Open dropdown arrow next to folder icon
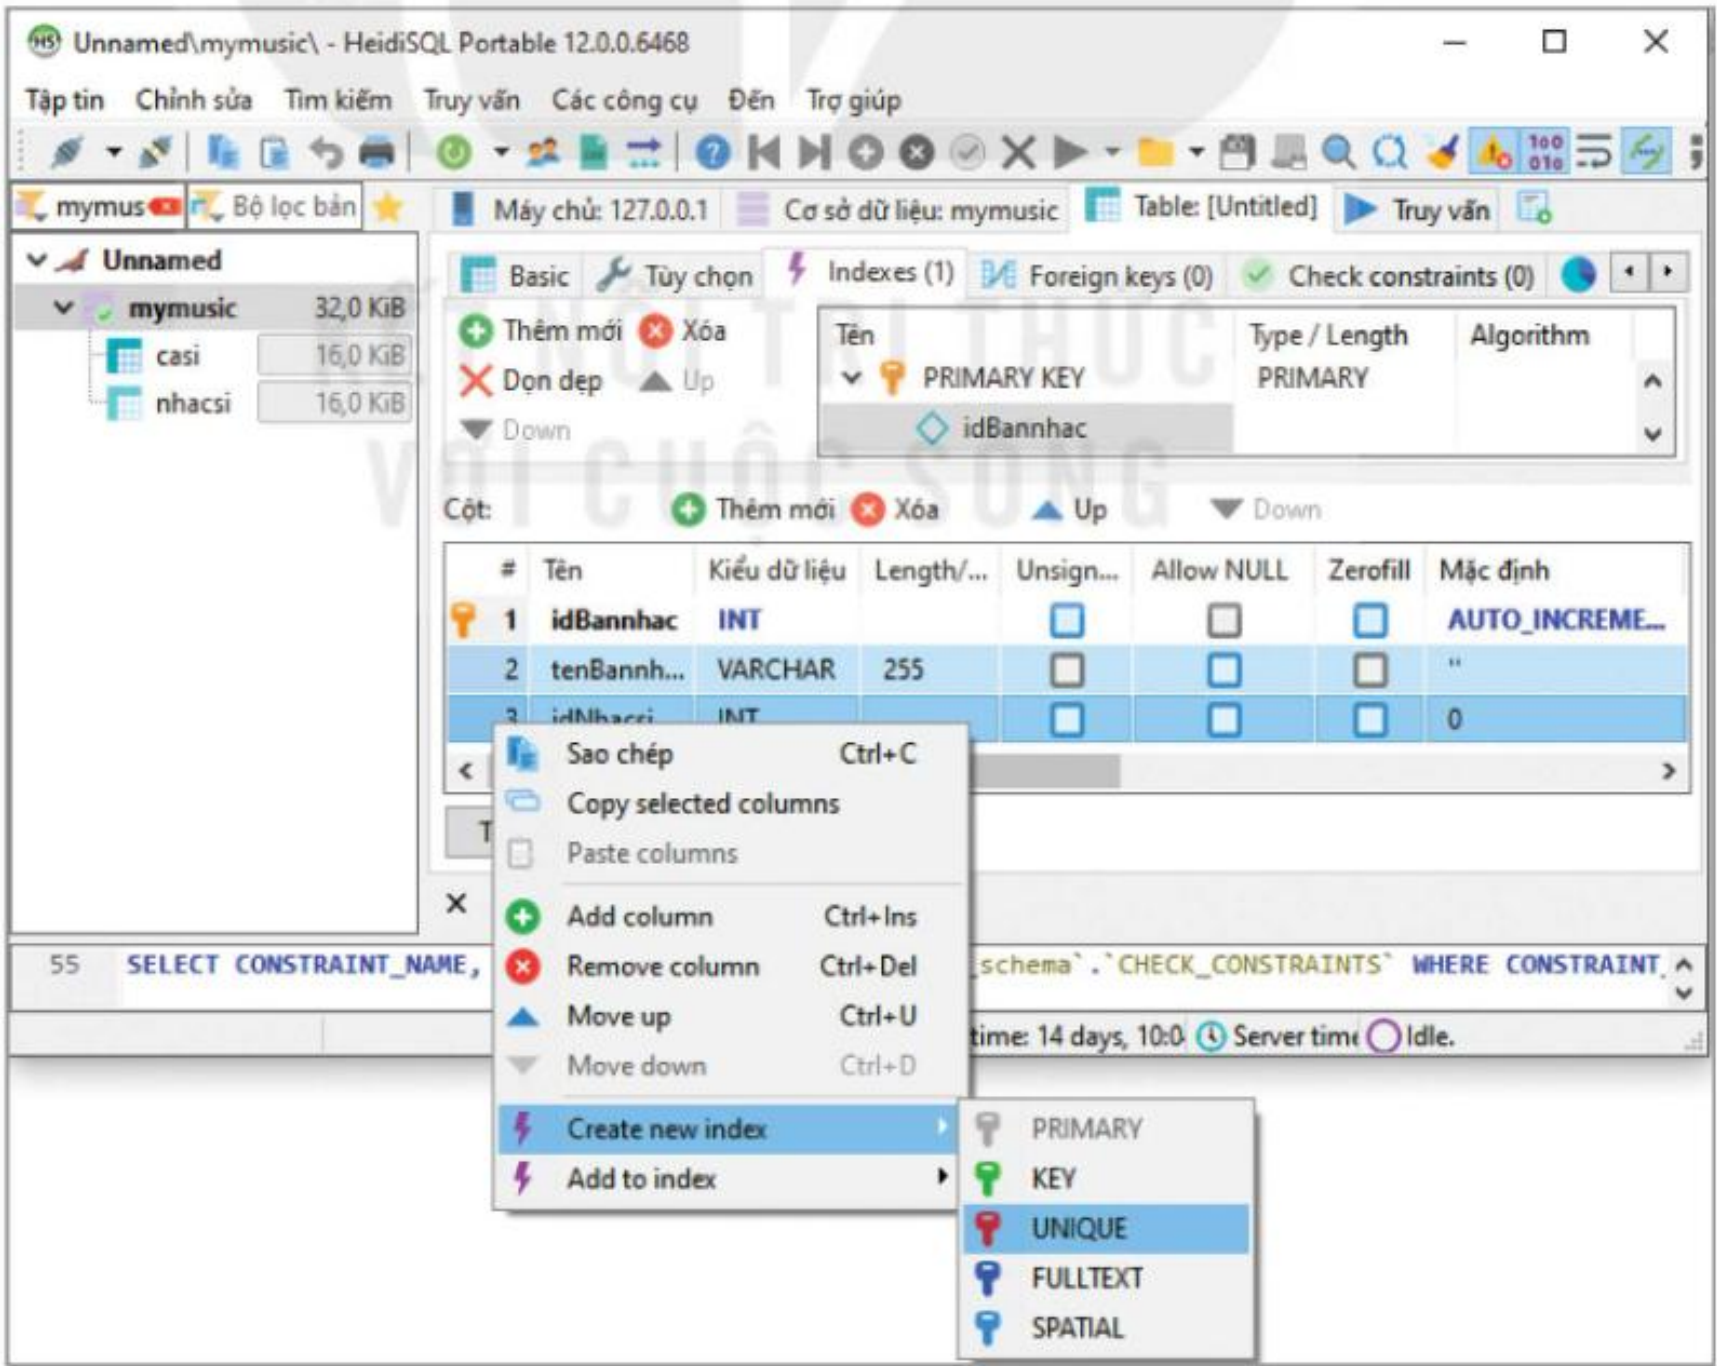Image resolution: width=1717 pixels, height=1366 pixels. click(1196, 152)
